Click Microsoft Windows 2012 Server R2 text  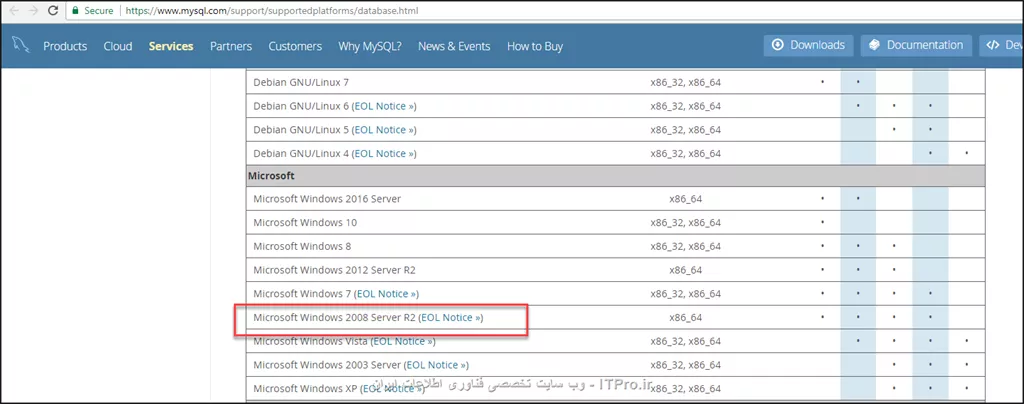(334, 270)
